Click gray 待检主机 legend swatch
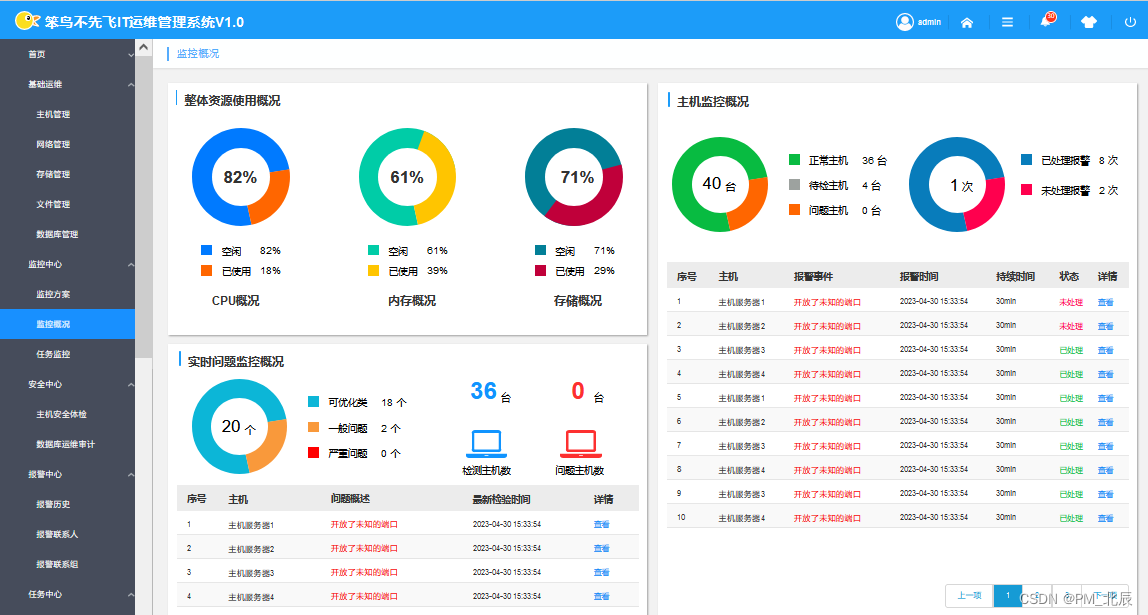 (x=794, y=184)
